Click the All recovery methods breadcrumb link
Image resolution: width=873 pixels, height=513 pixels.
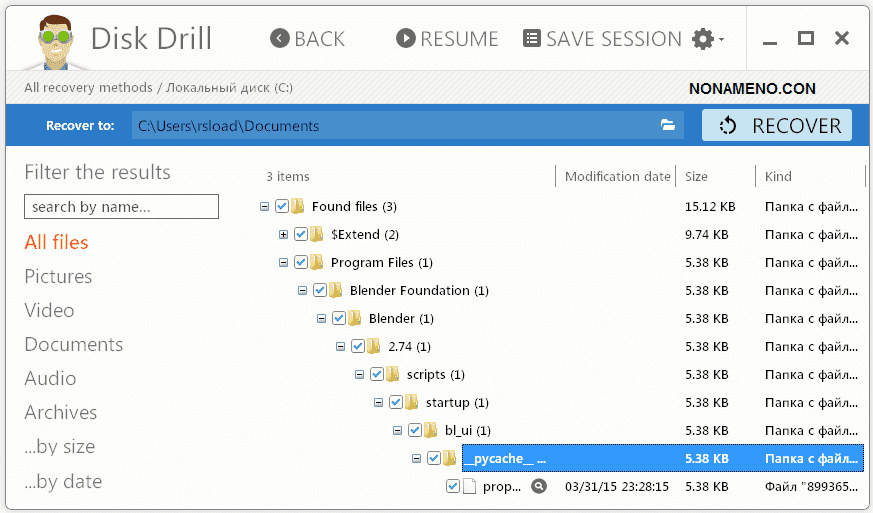point(88,88)
